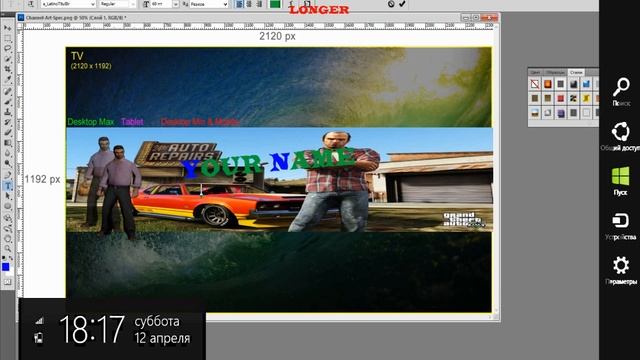This screenshot has width=640, height=360.
Task: Open the font size dropdown arrow
Action: point(176,4)
